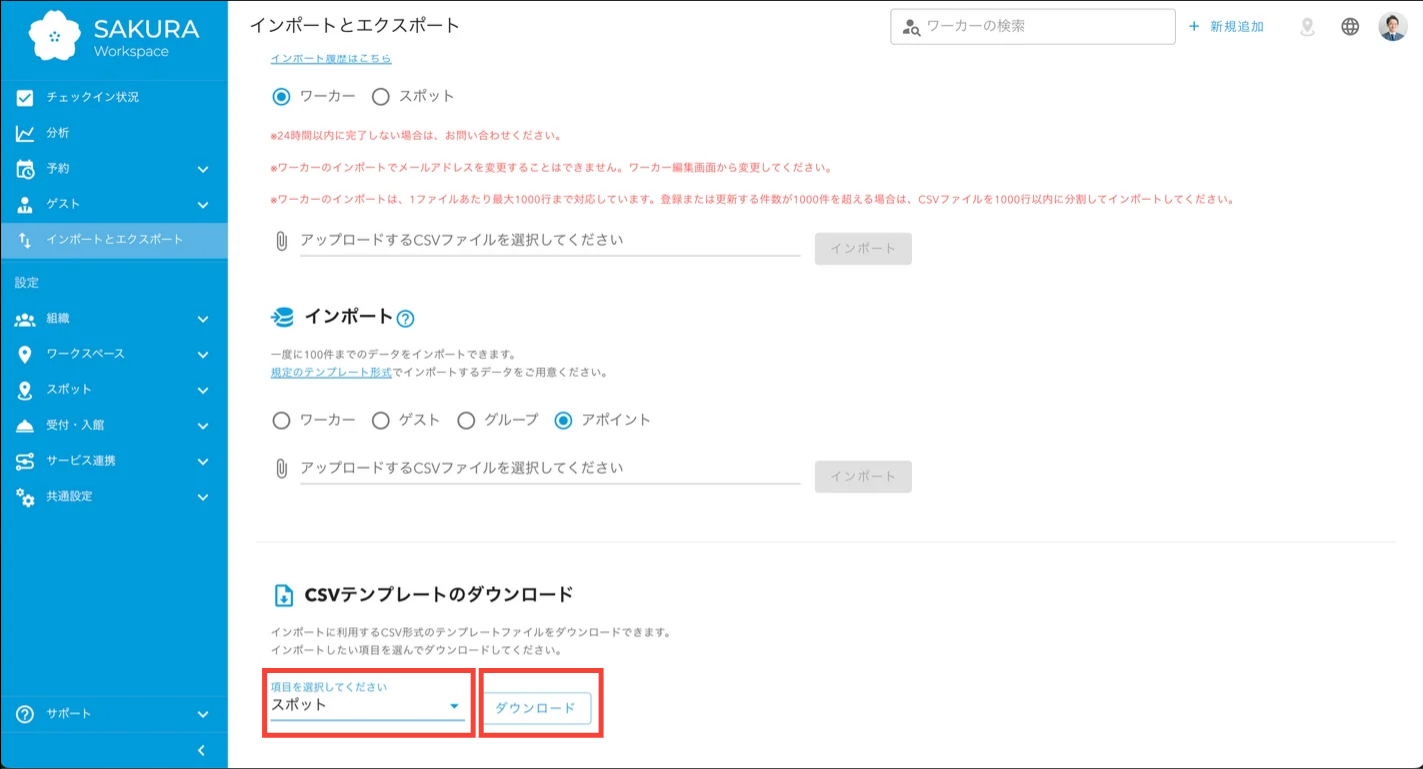Click the paperclip icon in the upper upload field

coord(282,241)
